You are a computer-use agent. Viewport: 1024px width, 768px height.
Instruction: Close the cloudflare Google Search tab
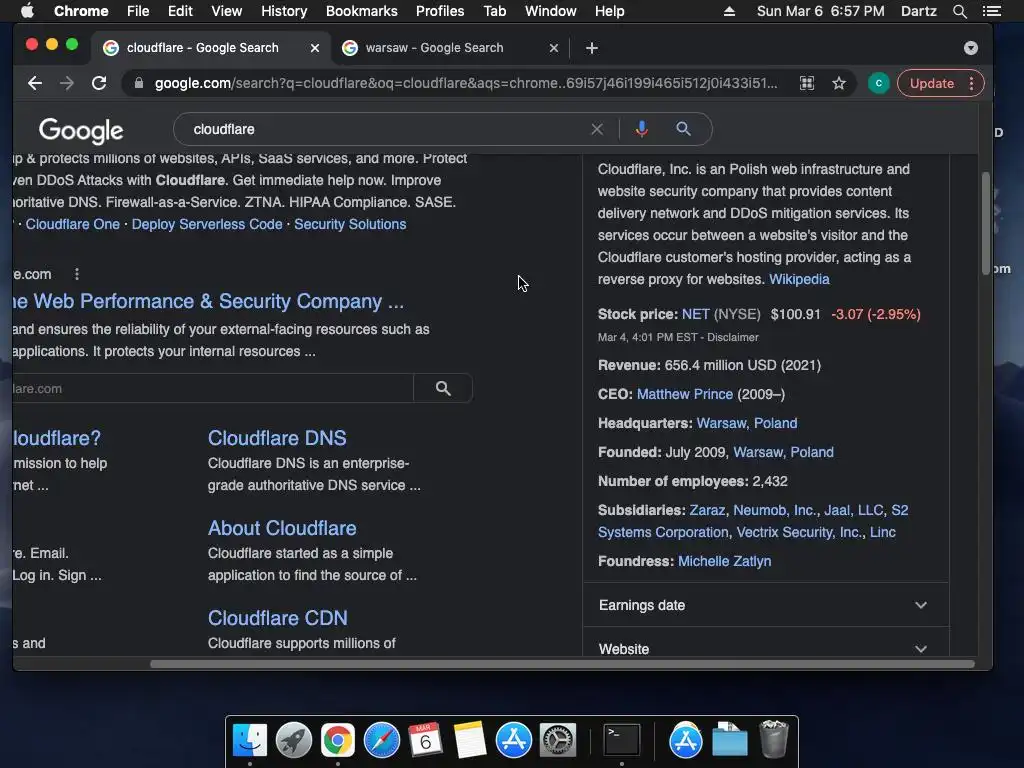pyautogui.click(x=315, y=48)
